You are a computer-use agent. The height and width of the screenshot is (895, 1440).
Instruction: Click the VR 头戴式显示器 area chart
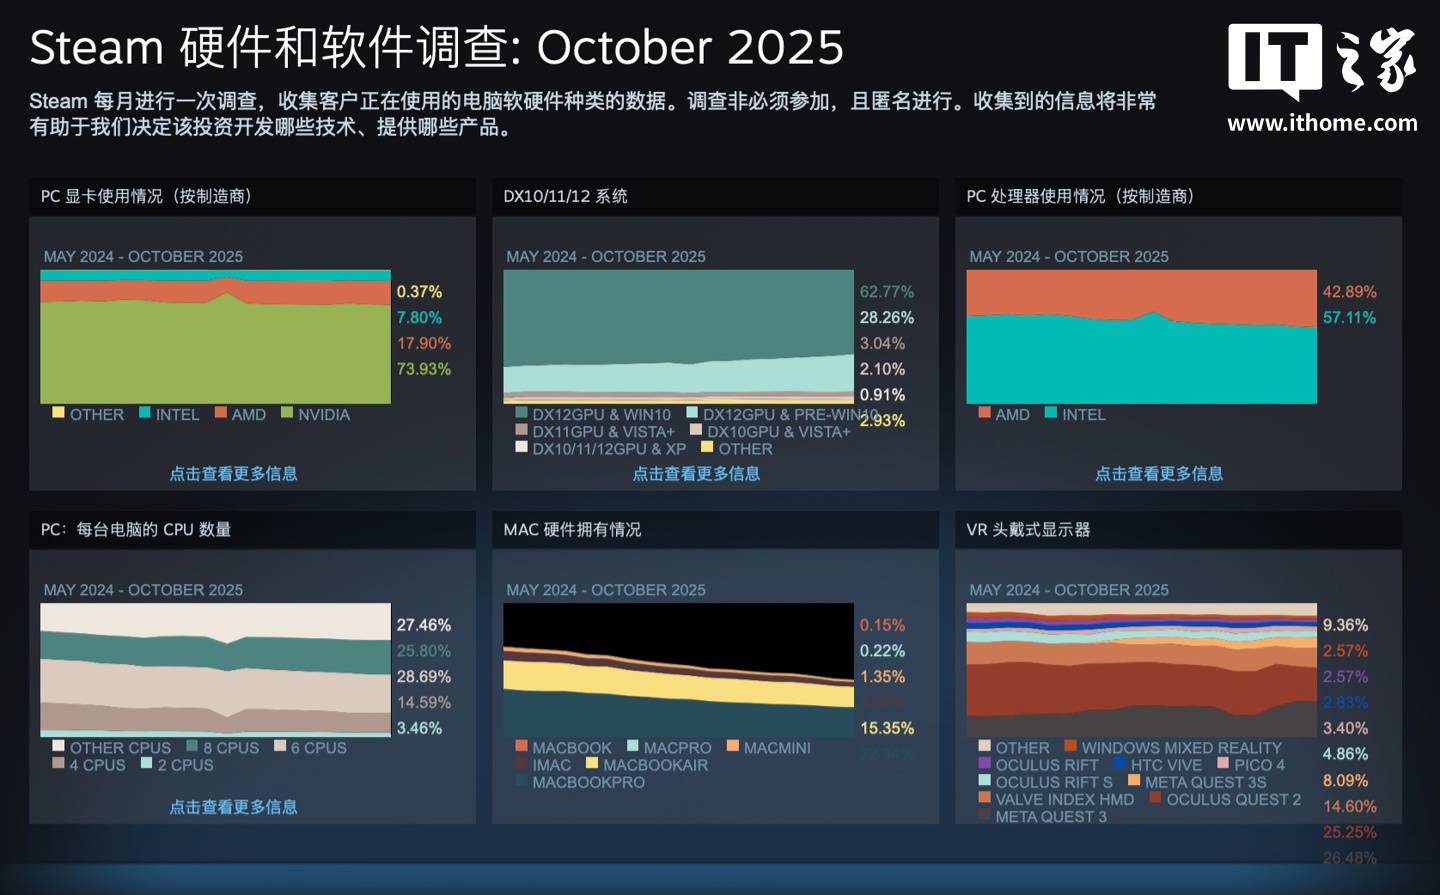1141,670
